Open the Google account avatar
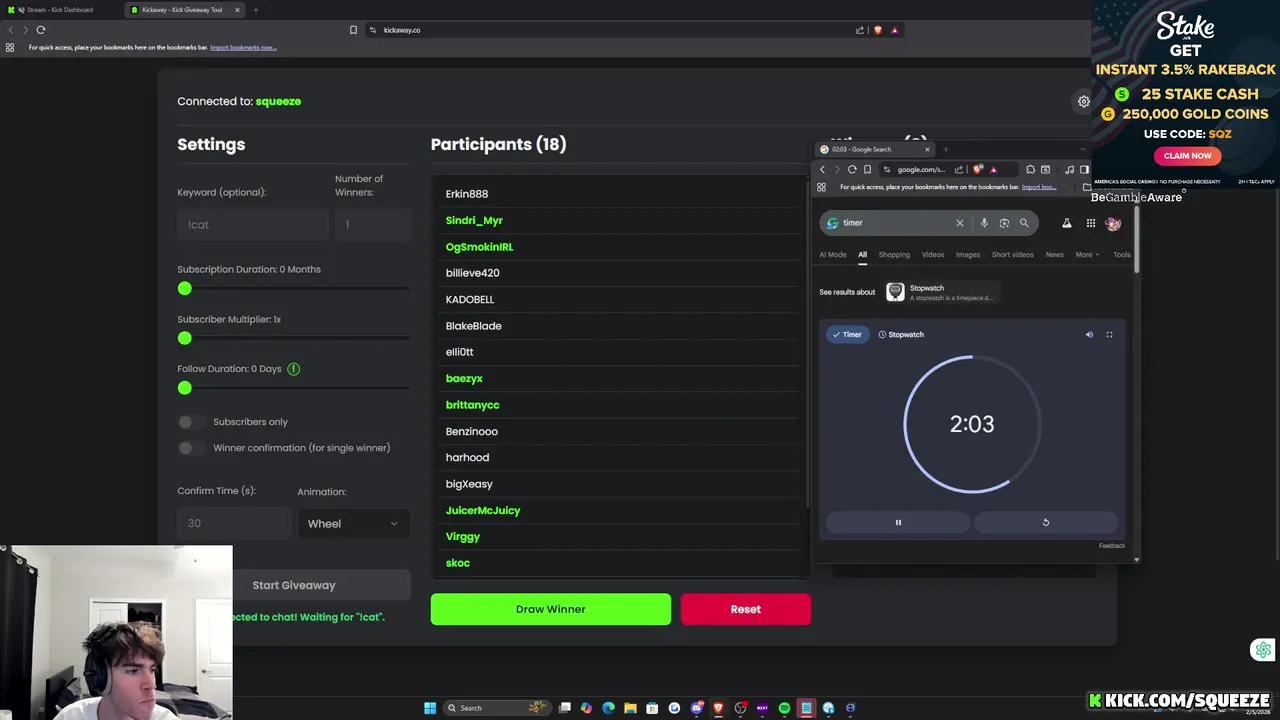 pyautogui.click(x=1113, y=223)
